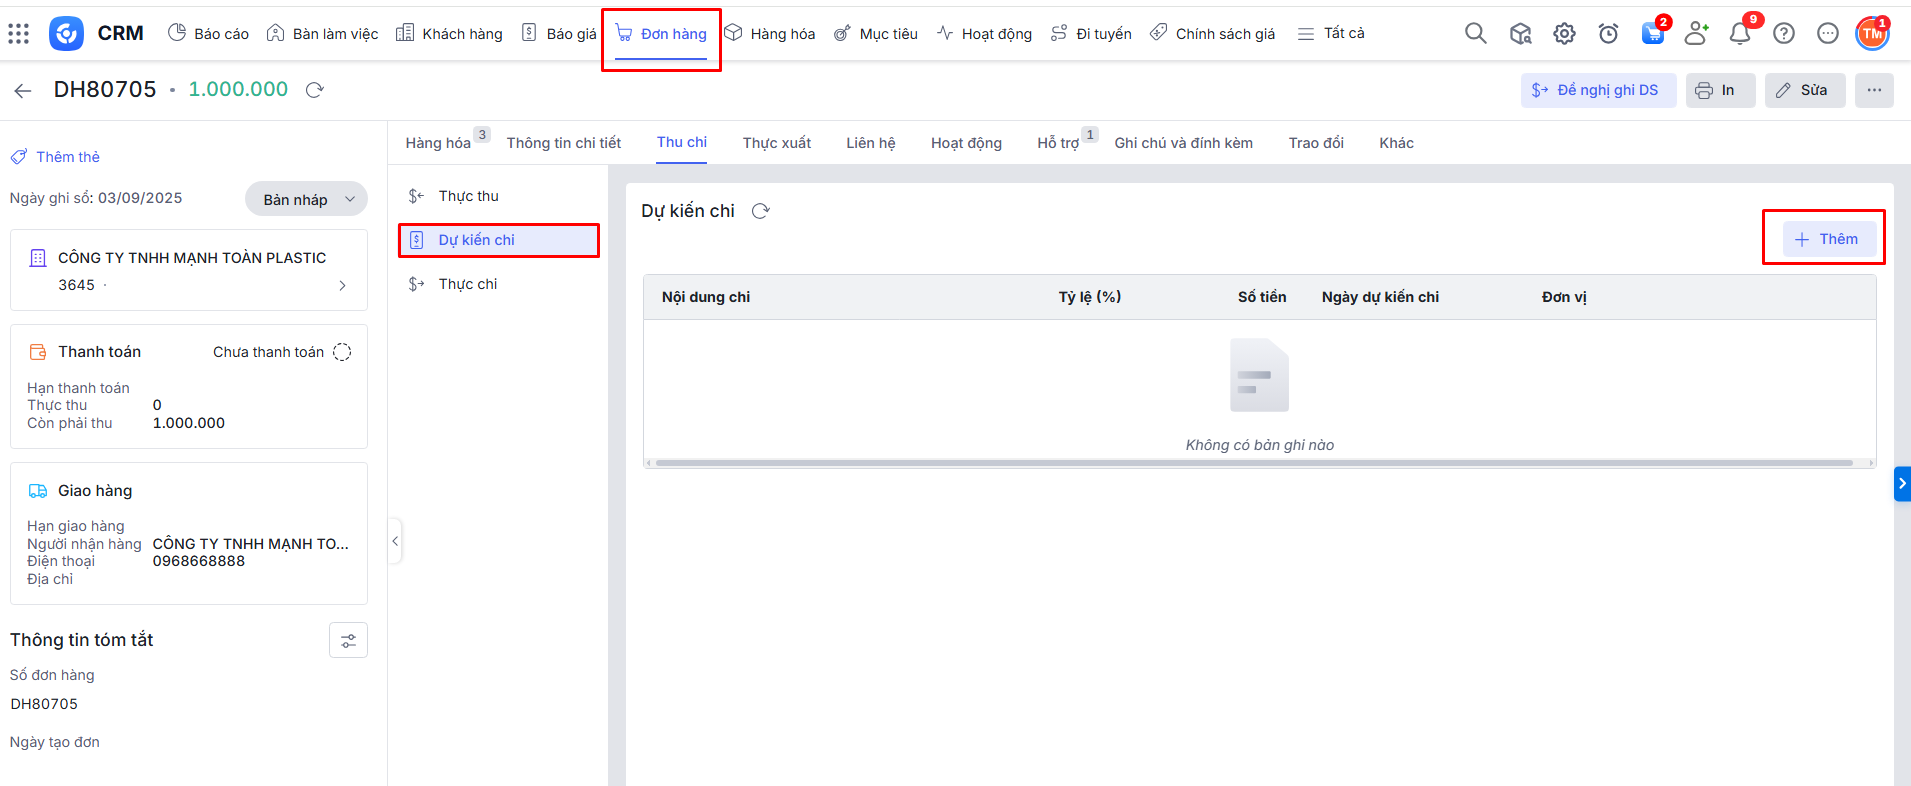
Task: Open the alarm clock reminders icon
Action: pyautogui.click(x=1608, y=34)
